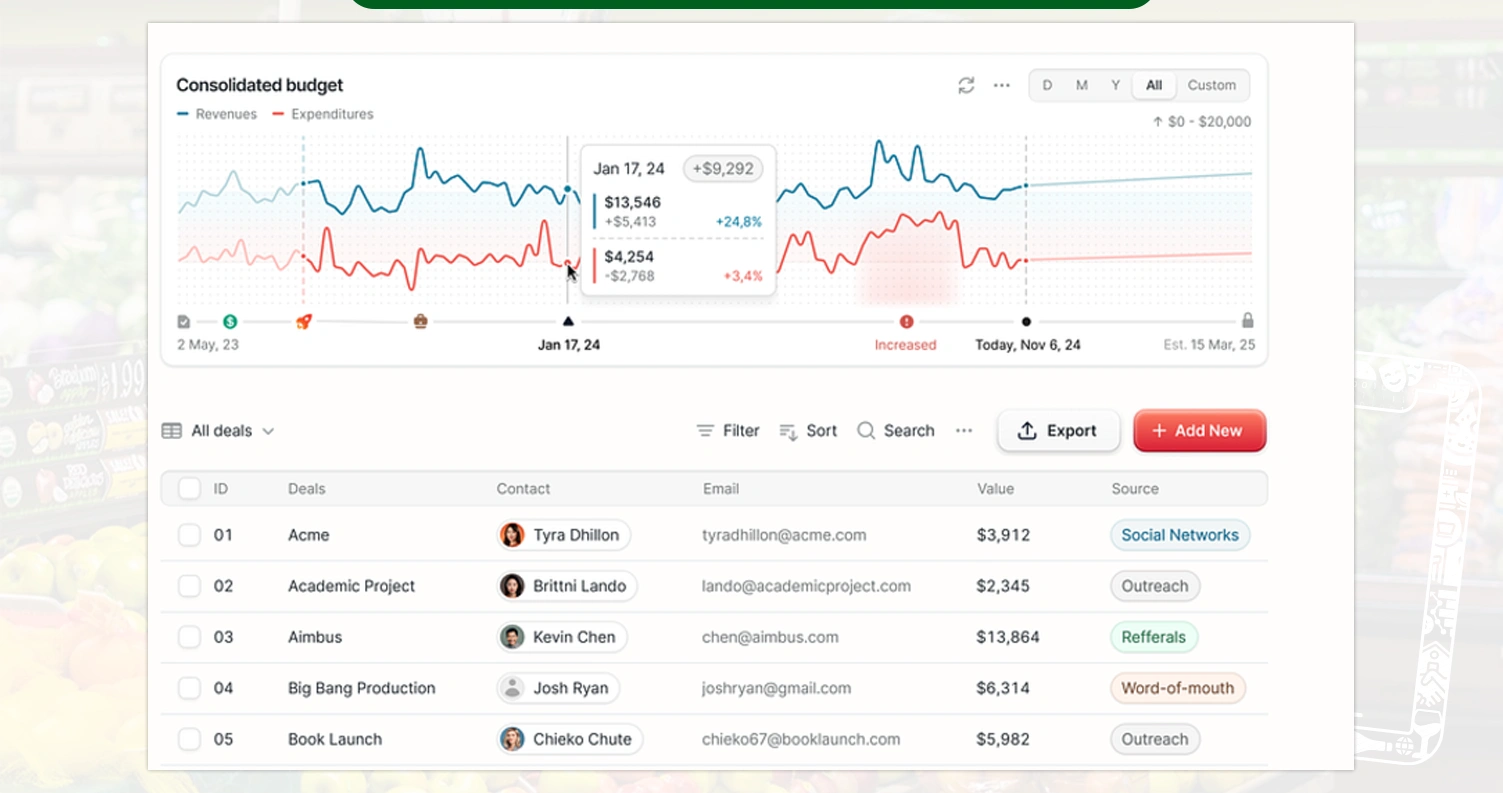Click the briefcase icon on the timeline
Screen dimensions: 1503x793
tap(421, 321)
